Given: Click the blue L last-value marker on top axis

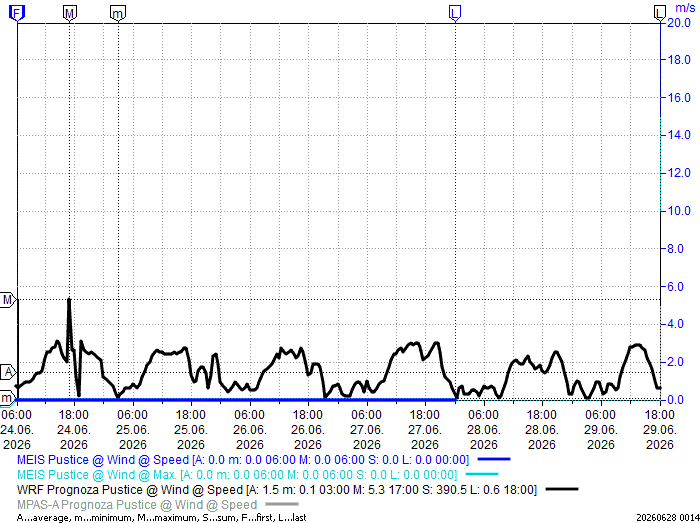Looking at the screenshot, I should 454,13.
